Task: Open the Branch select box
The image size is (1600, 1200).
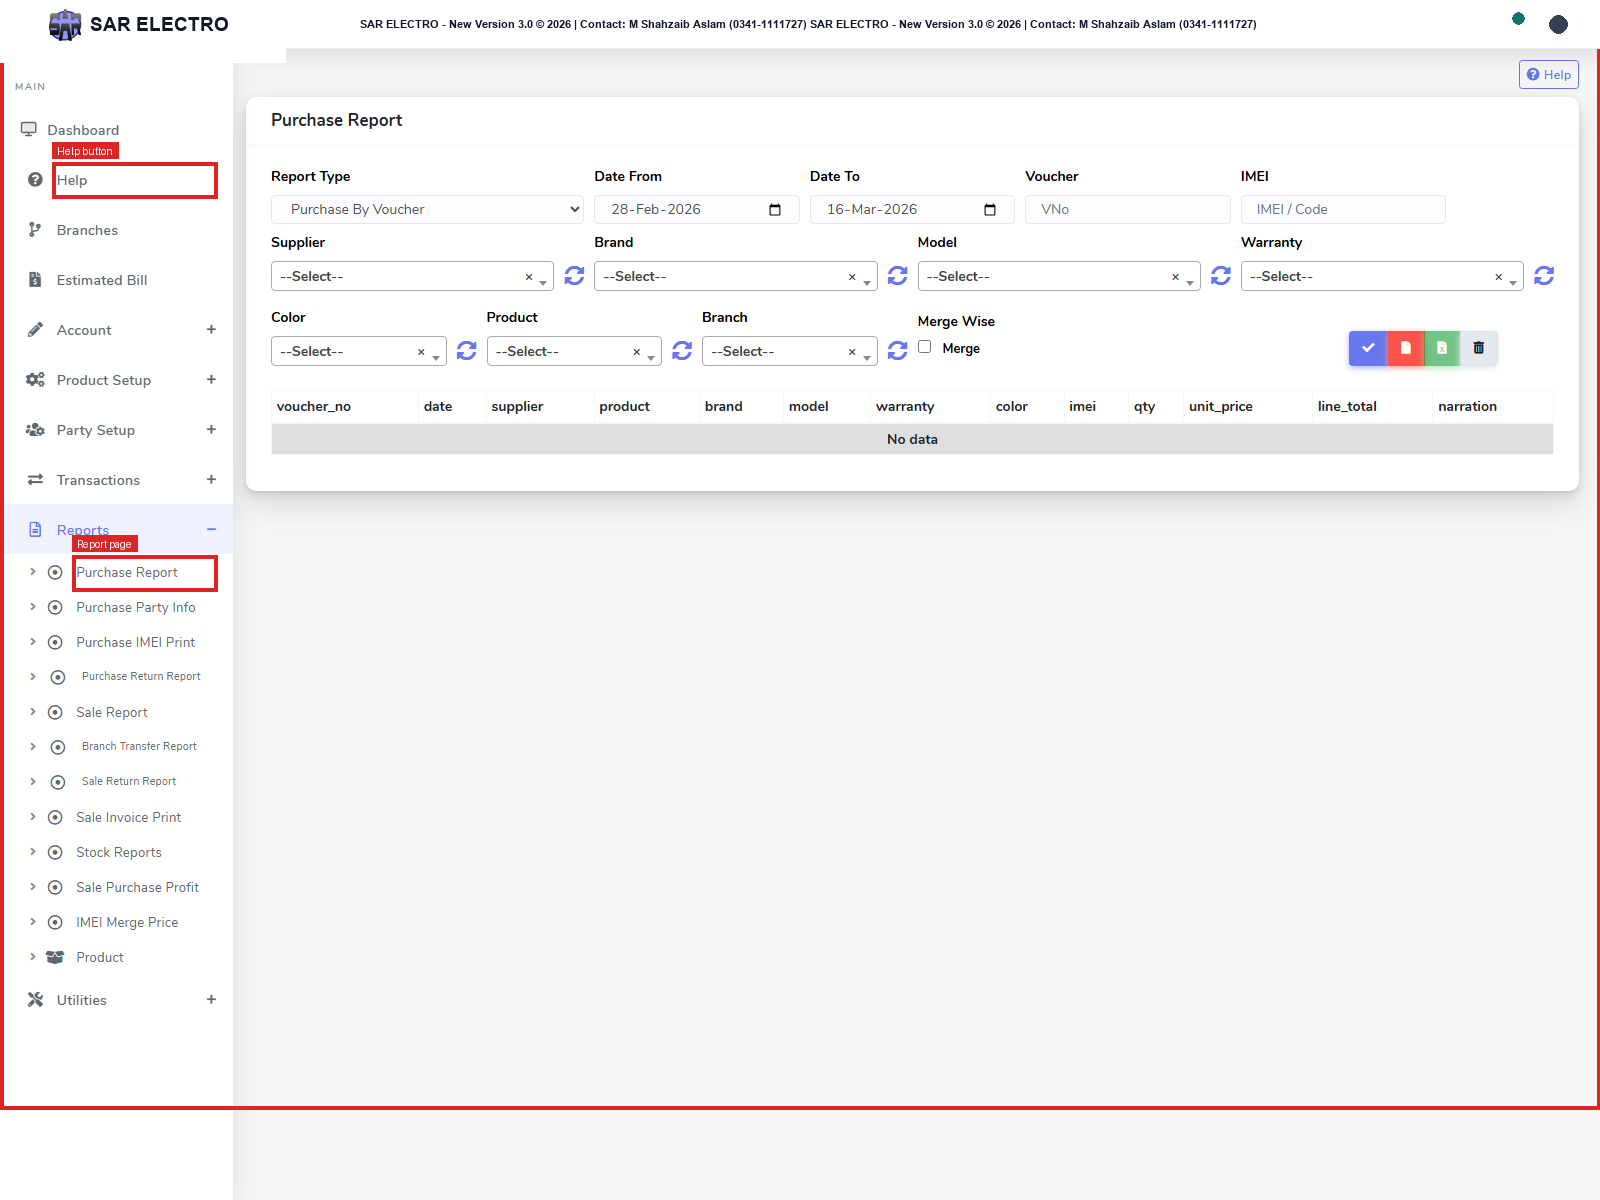Action: tap(790, 351)
